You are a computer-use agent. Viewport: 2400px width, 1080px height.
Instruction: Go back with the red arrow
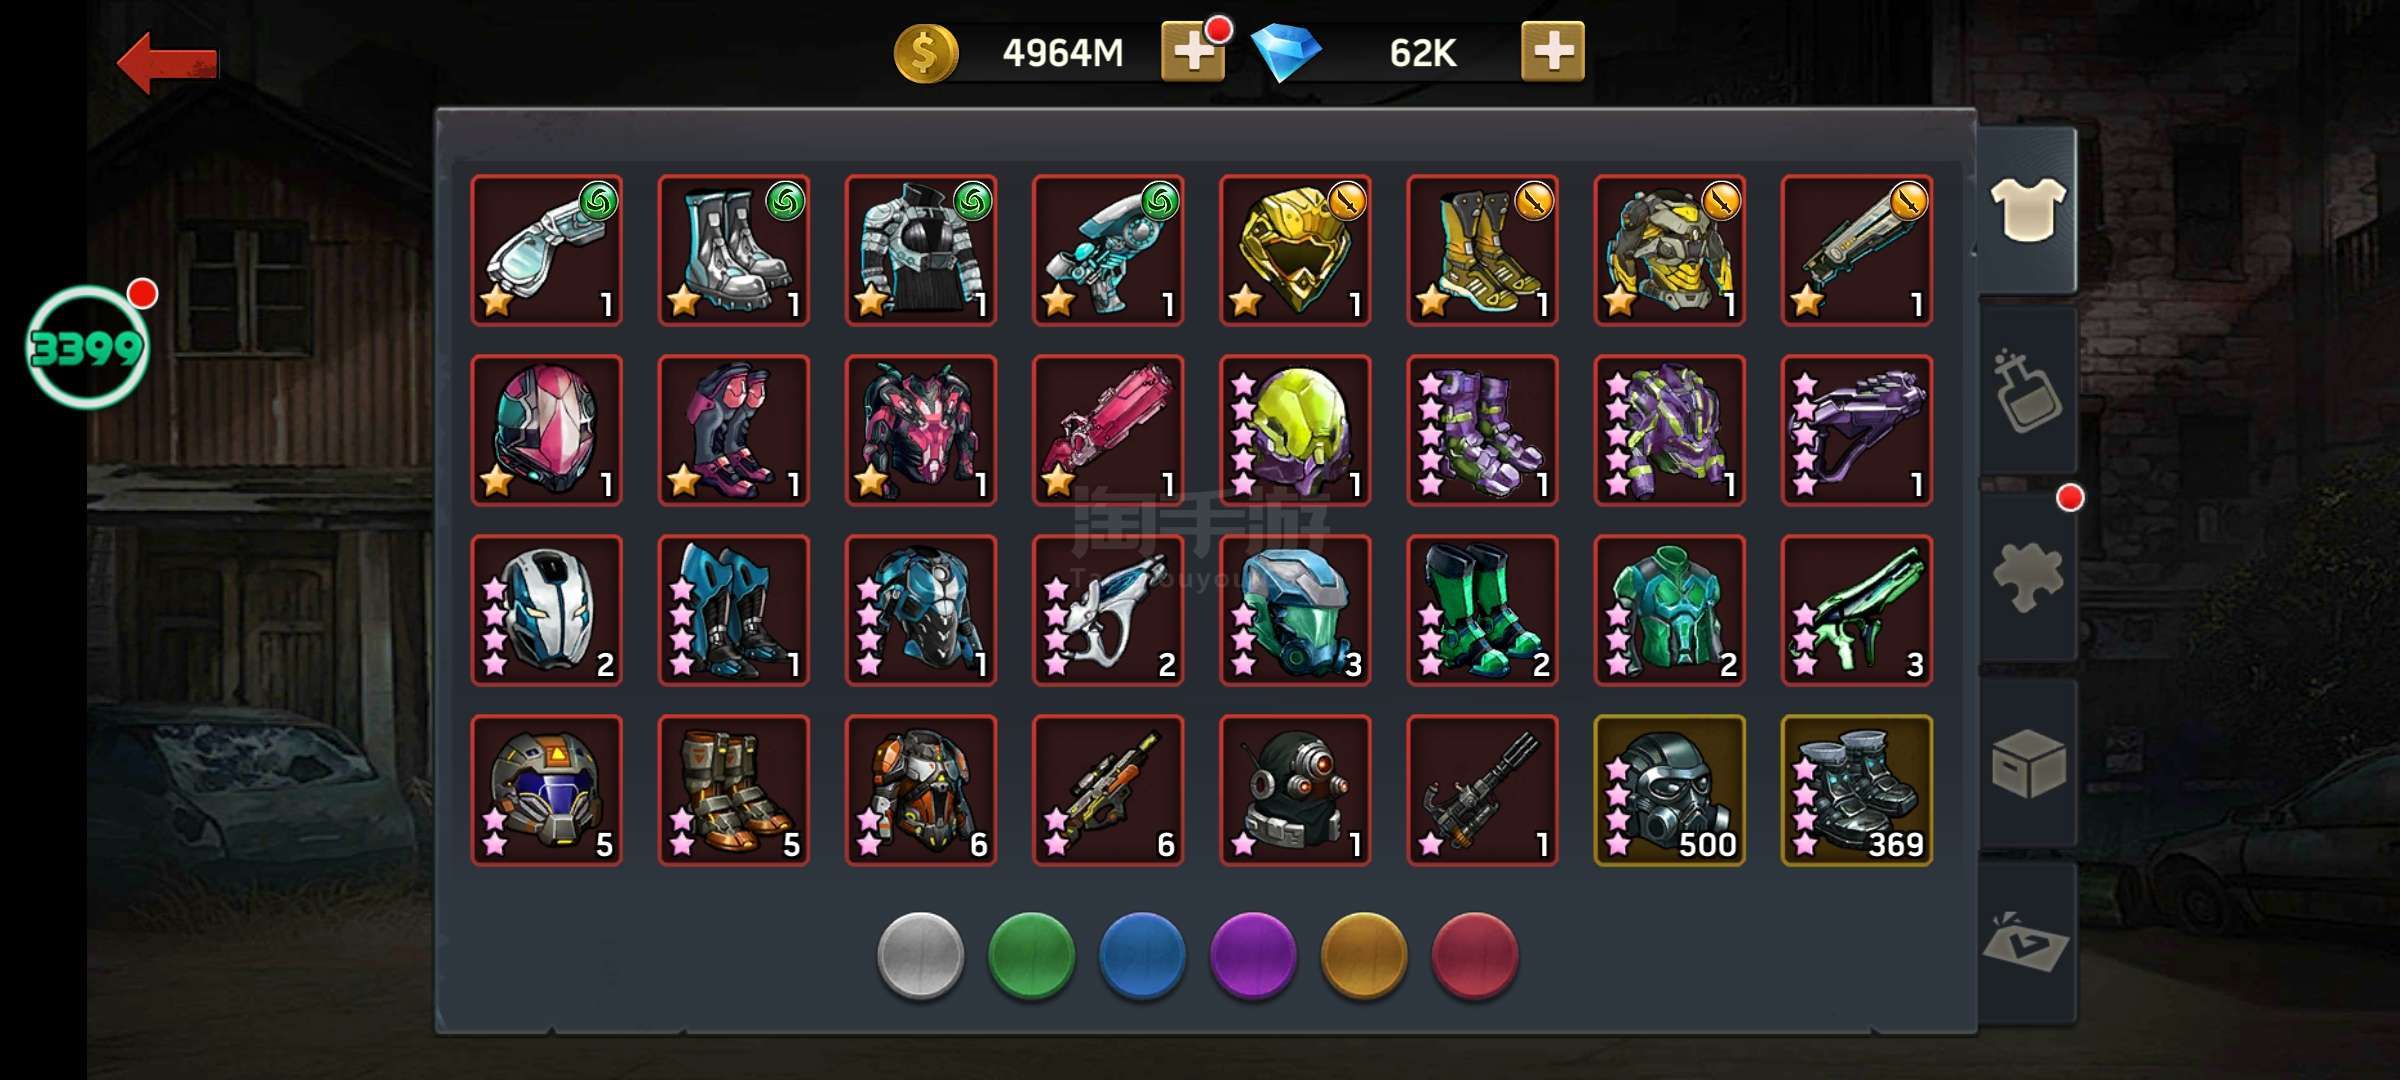tap(167, 62)
